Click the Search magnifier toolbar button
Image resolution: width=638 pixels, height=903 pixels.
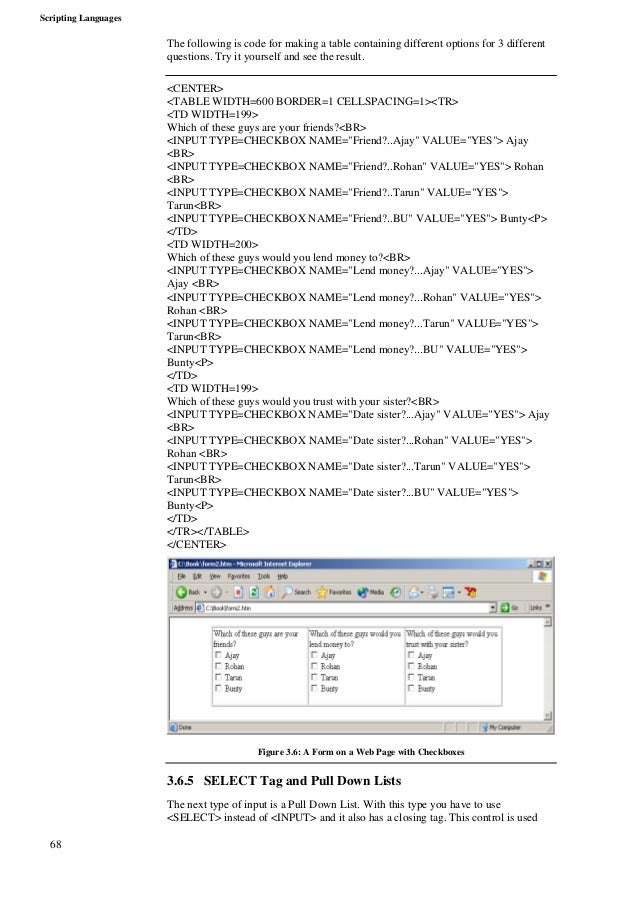[x=296, y=592]
